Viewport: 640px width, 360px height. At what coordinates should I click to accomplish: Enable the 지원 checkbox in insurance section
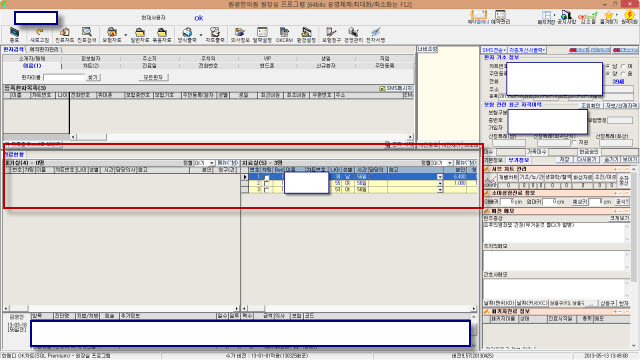tap(574, 142)
